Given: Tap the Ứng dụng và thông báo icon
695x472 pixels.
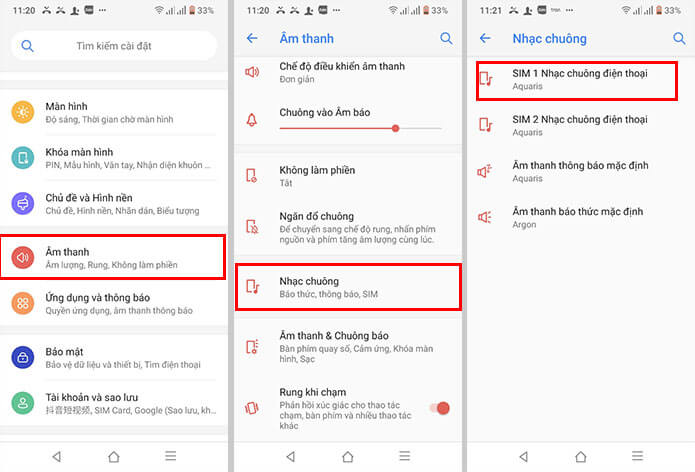Looking at the screenshot, I should pyautogui.click(x=22, y=303).
